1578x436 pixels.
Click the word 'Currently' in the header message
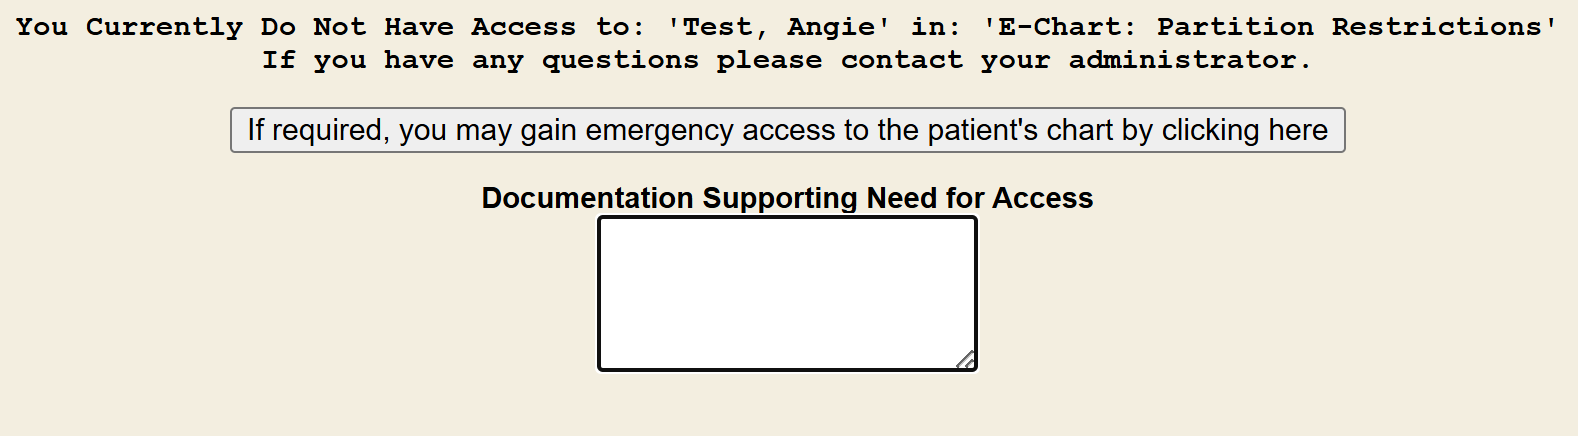pos(164,27)
